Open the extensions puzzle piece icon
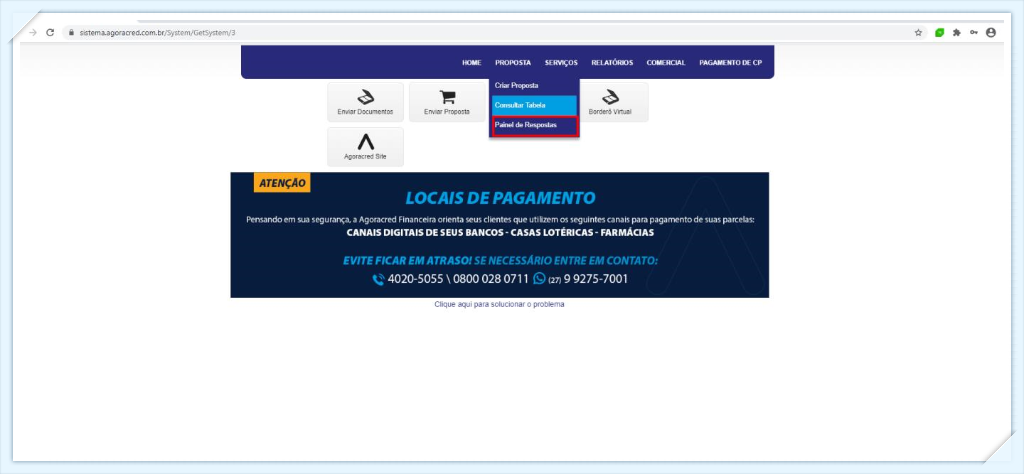The height and width of the screenshot is (474, 1024). tap(957, 33)
